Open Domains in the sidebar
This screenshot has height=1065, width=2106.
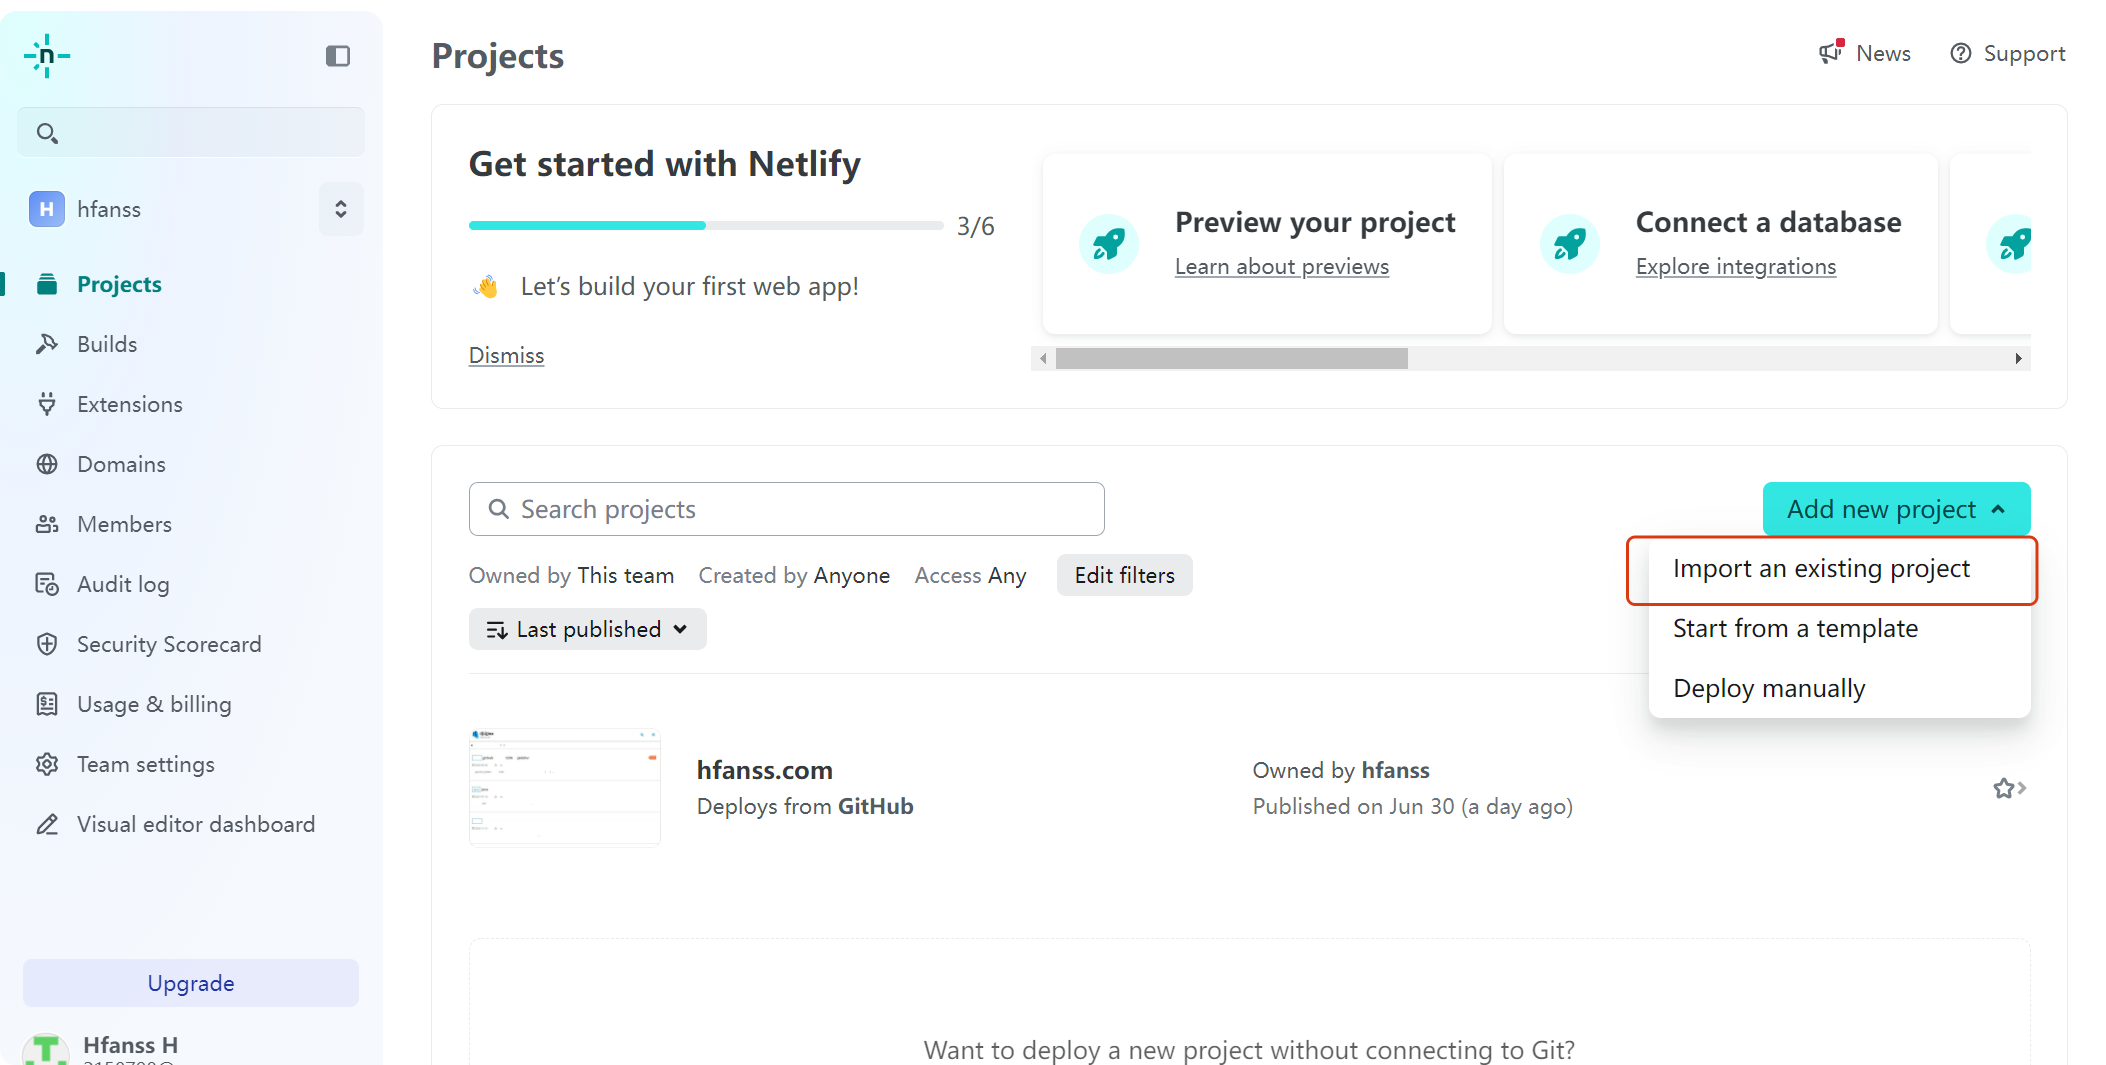tap(121, 464)
